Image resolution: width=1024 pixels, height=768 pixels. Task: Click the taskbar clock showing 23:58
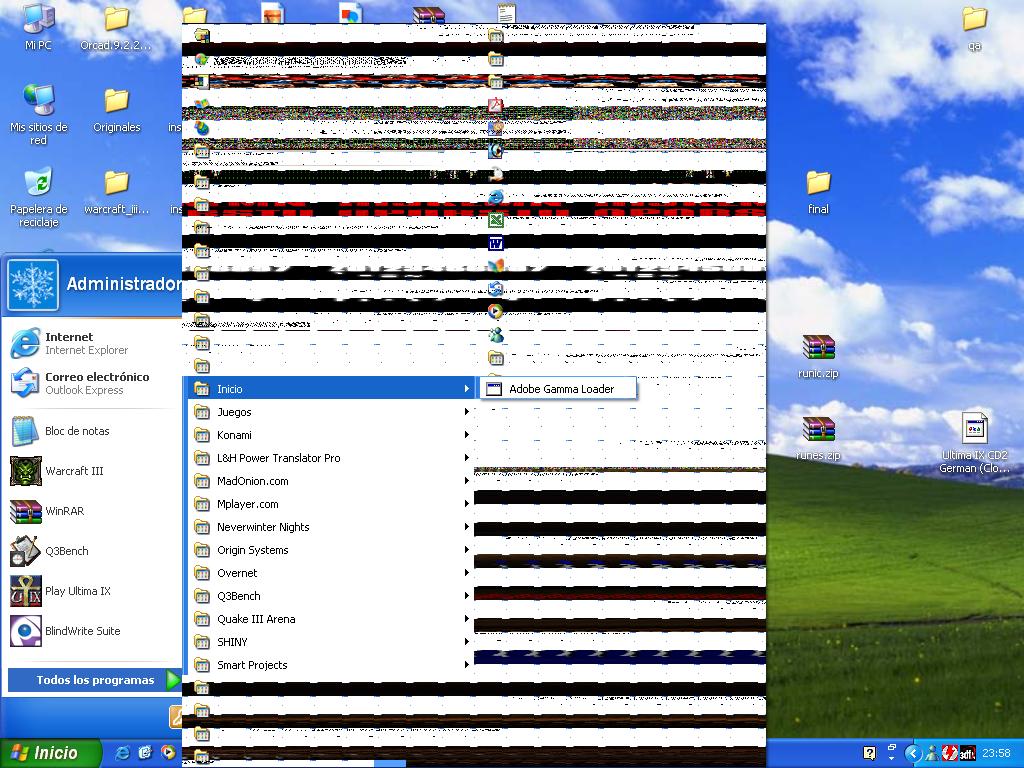pyautogui.click(x=997, y=754)
